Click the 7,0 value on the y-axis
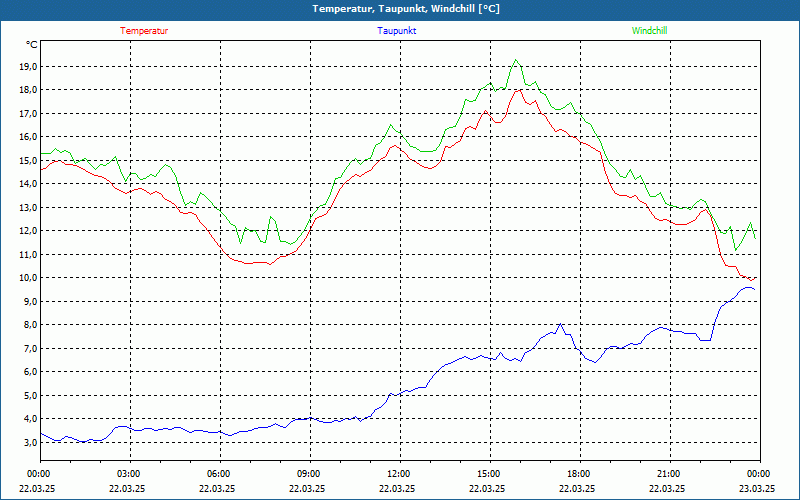The height and width of the screenshot is (500, 800). (30, 348)
